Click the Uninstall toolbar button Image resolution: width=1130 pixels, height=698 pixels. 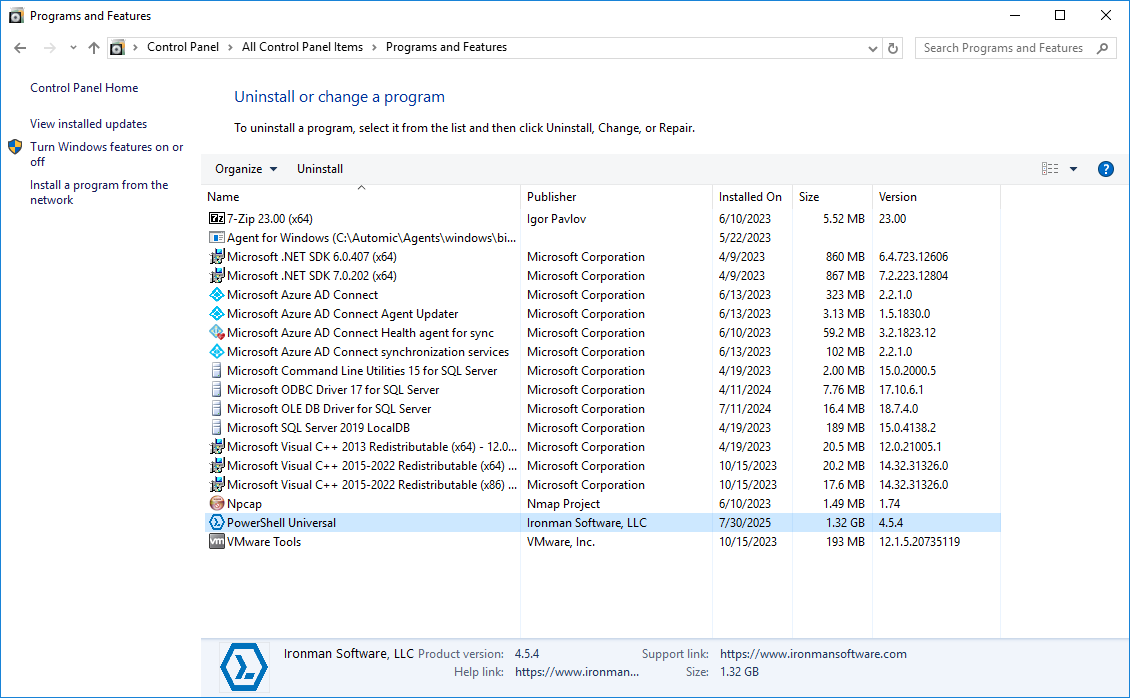[320, 169]
